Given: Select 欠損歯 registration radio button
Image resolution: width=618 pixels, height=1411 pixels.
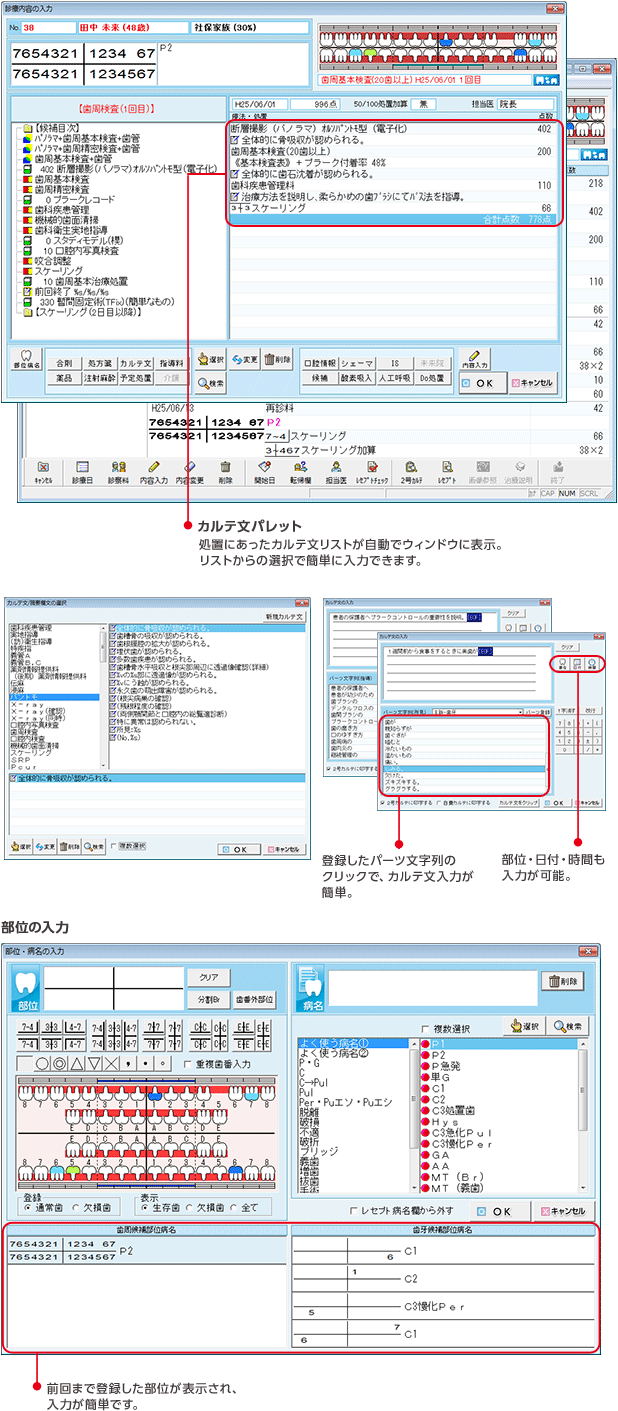Looking at the screenshot, I should 75,1208.
